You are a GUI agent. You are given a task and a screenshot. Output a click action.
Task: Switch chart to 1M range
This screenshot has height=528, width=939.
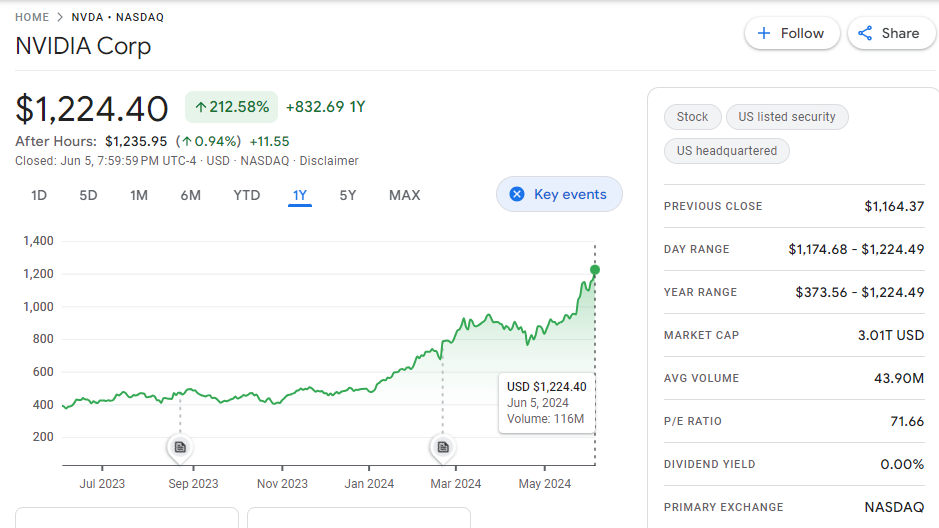pos(139,195)
